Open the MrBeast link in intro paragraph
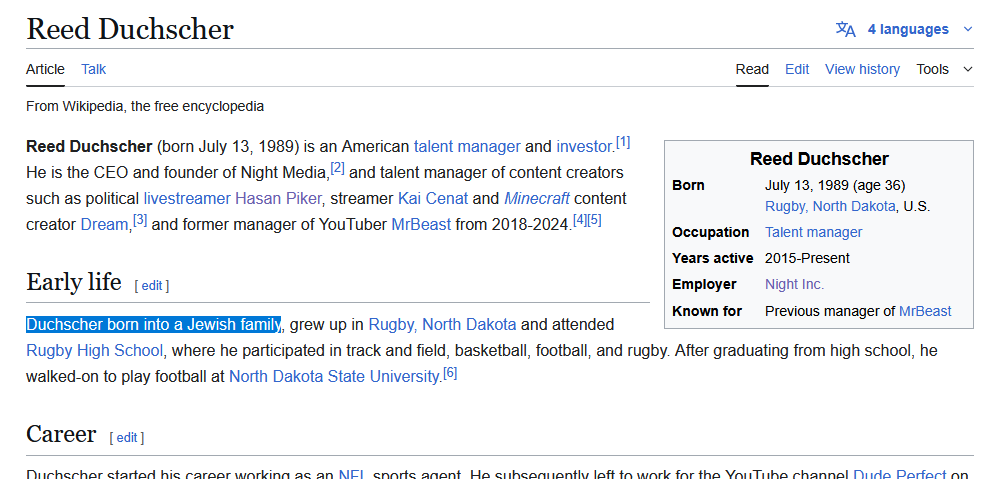Screen dimensions: 983x479 point(421,224)
